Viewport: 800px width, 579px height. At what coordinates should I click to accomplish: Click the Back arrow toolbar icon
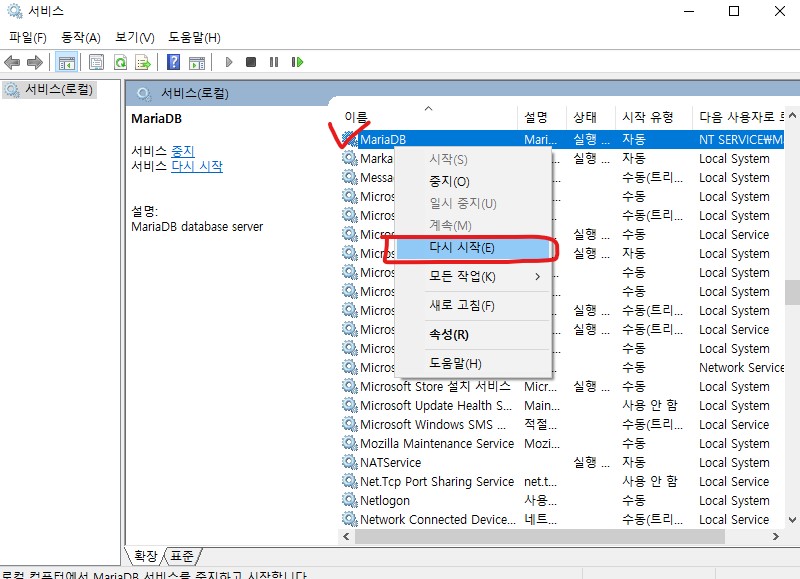12,62
